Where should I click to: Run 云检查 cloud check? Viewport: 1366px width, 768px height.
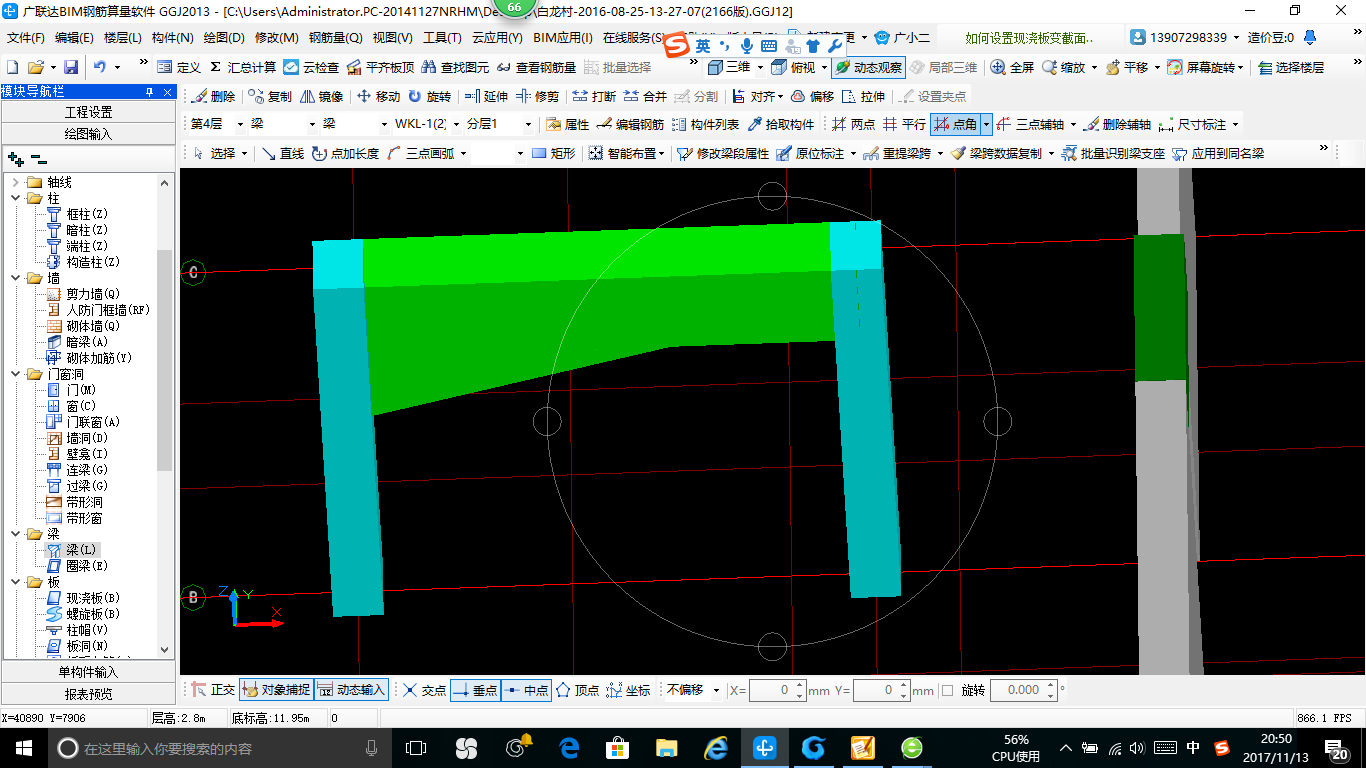coord(311,67)
